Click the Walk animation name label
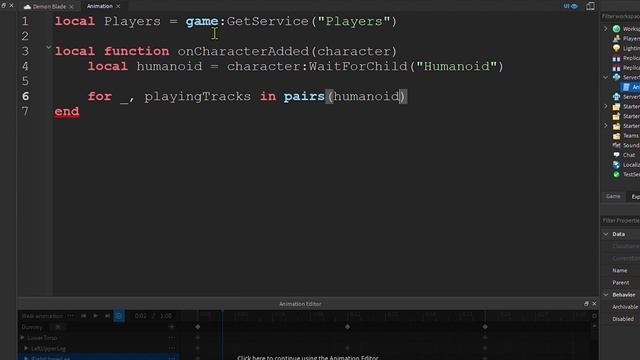640x360 pixels. [x=42, y=316]
